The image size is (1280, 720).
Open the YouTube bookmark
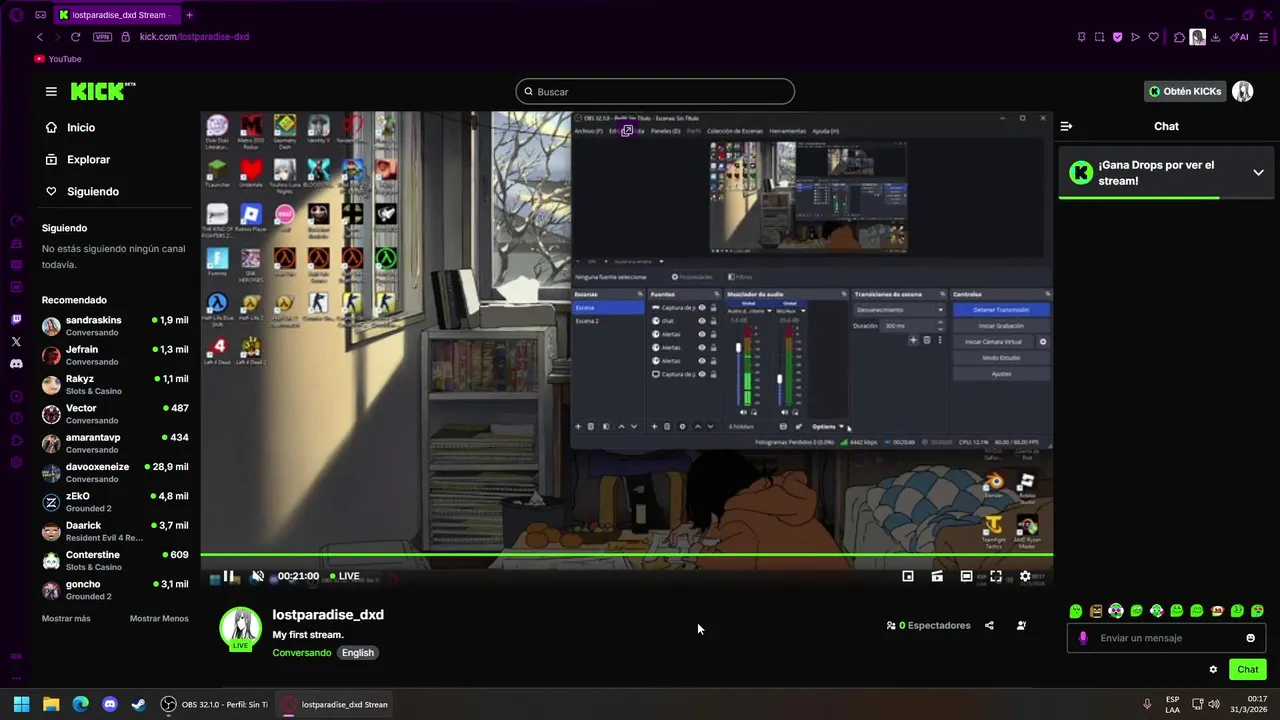point(58,59)
